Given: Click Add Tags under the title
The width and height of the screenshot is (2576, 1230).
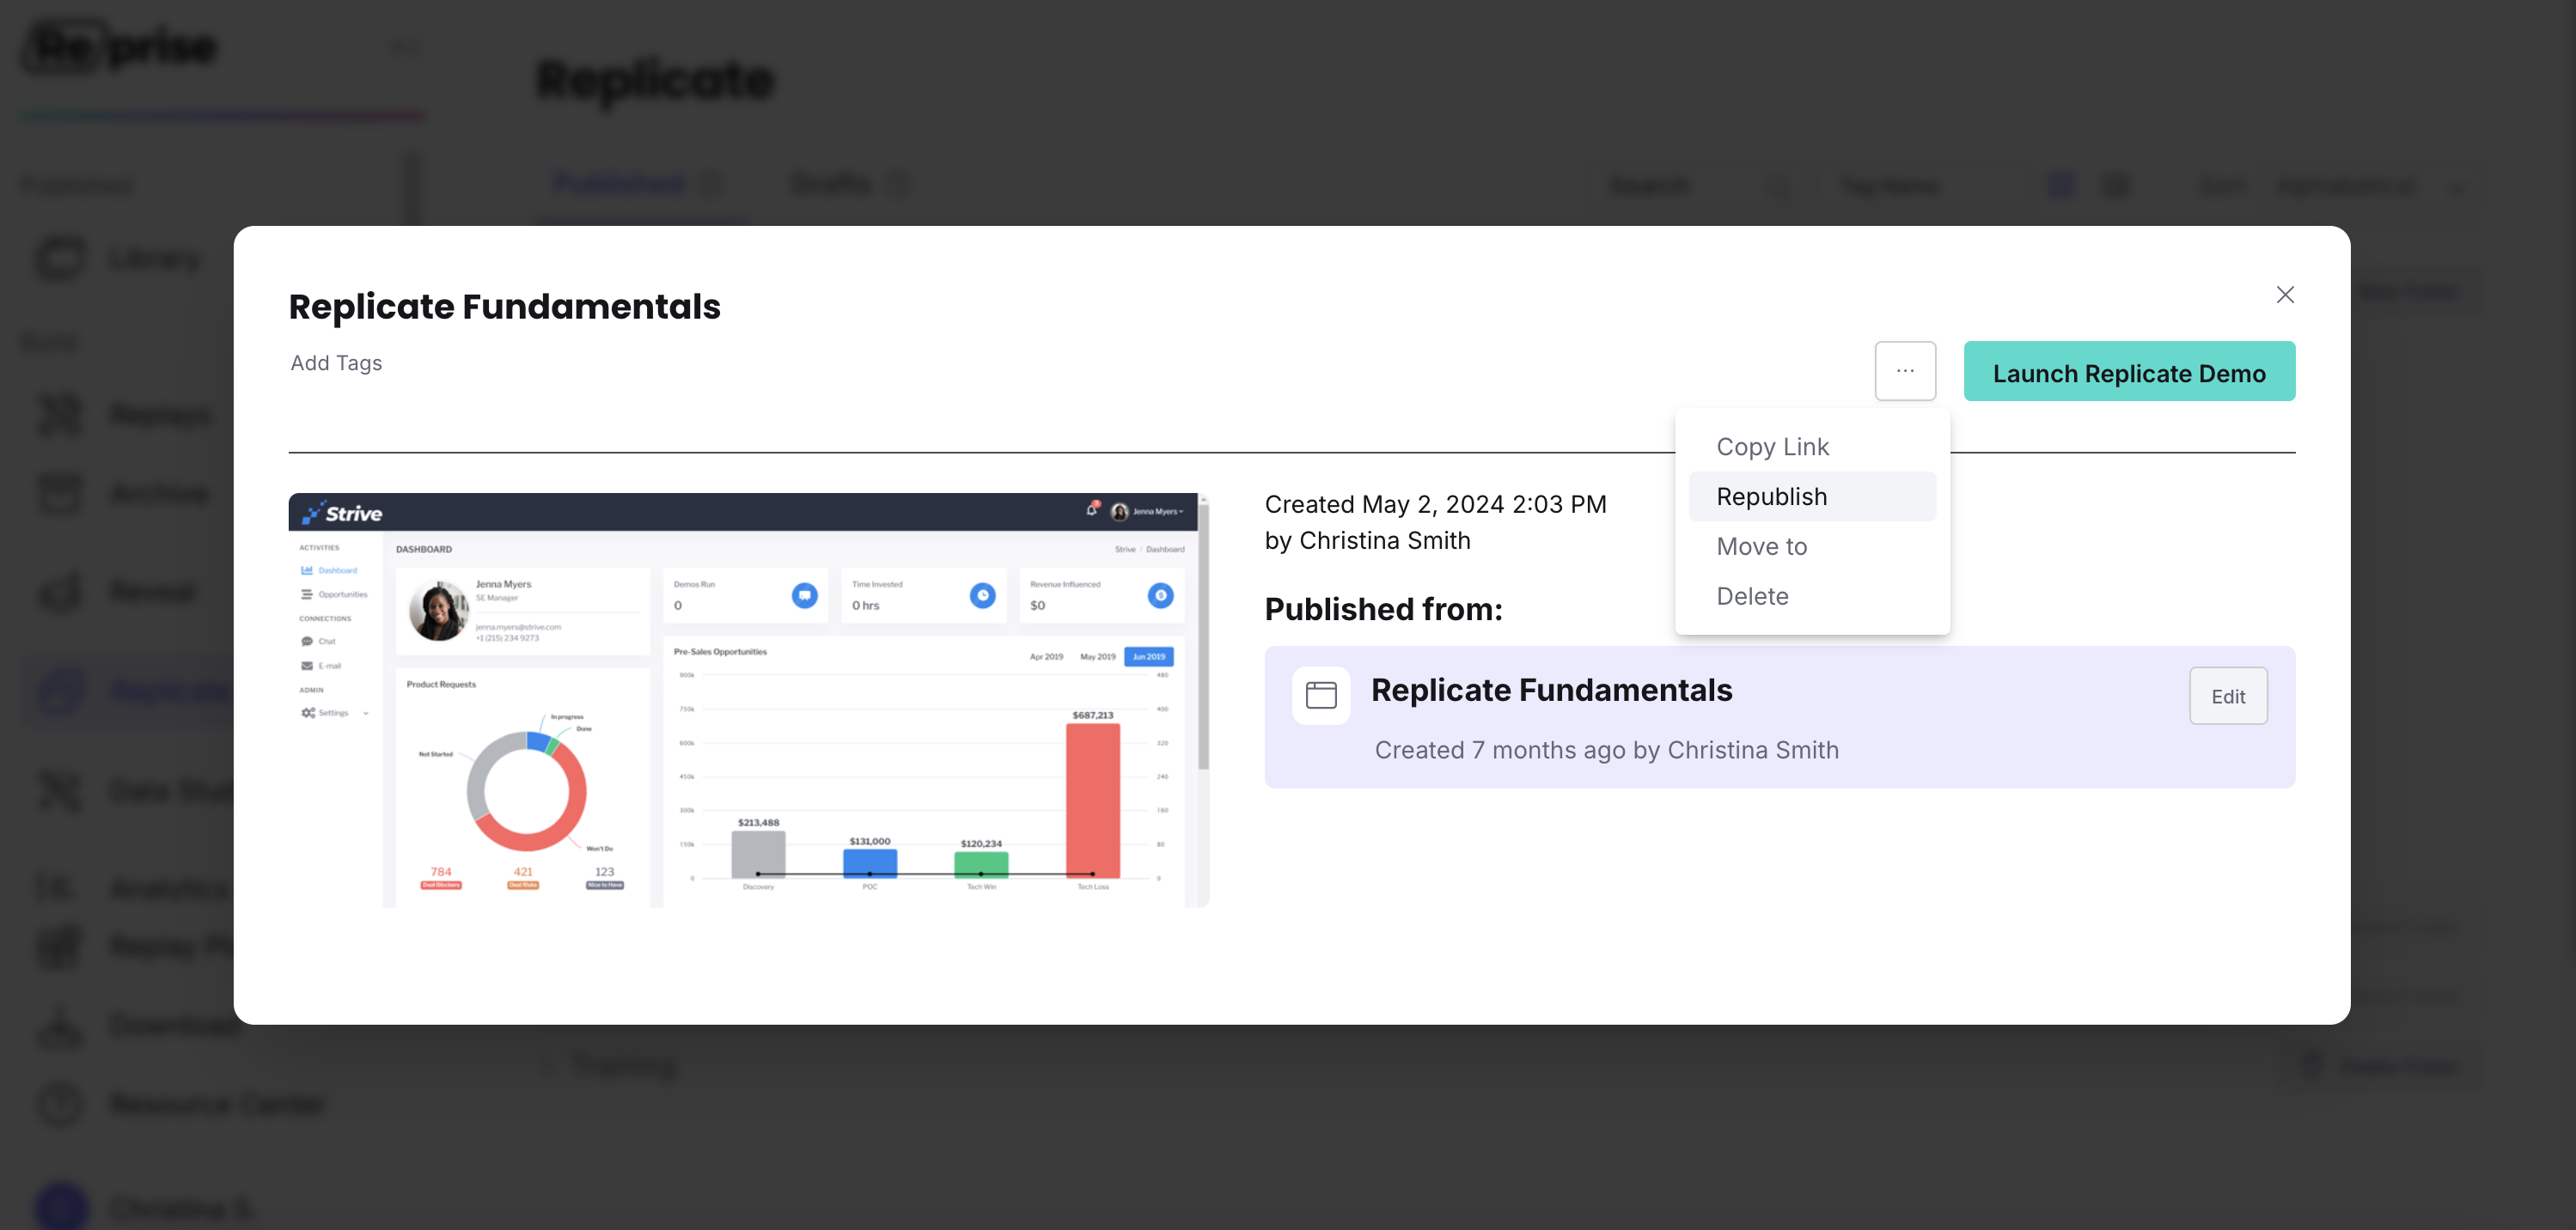Looking at the screenshot, I should click(336, 363).
